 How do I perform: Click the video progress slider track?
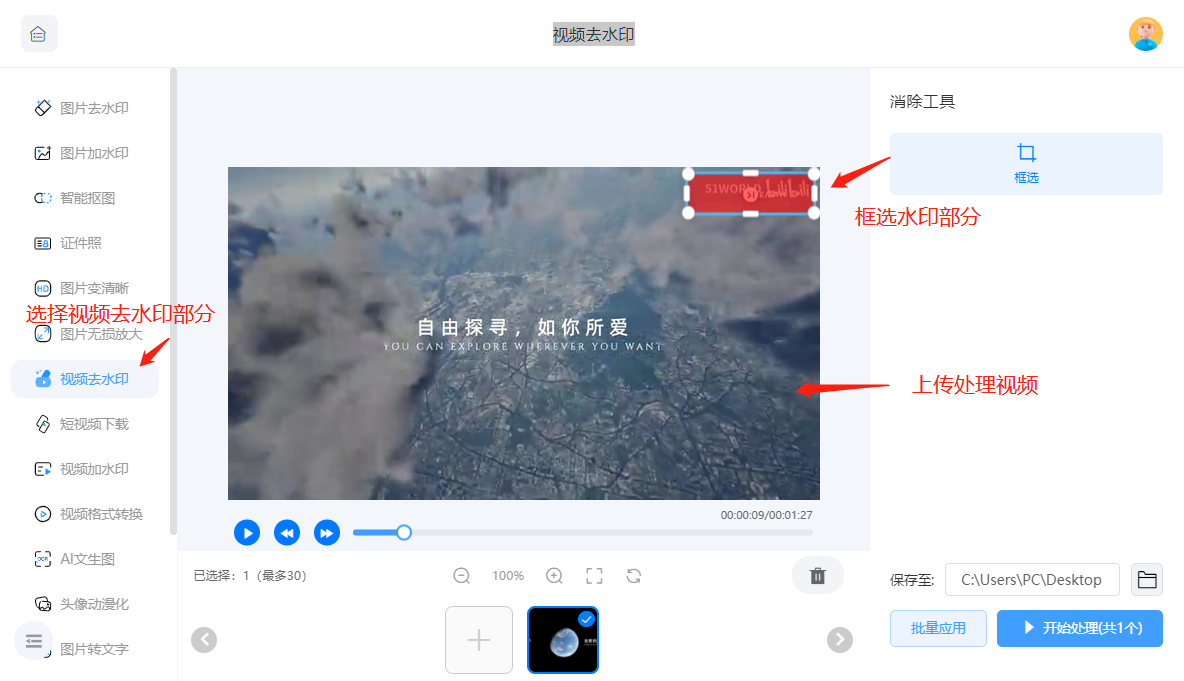(x=600, y=533)
